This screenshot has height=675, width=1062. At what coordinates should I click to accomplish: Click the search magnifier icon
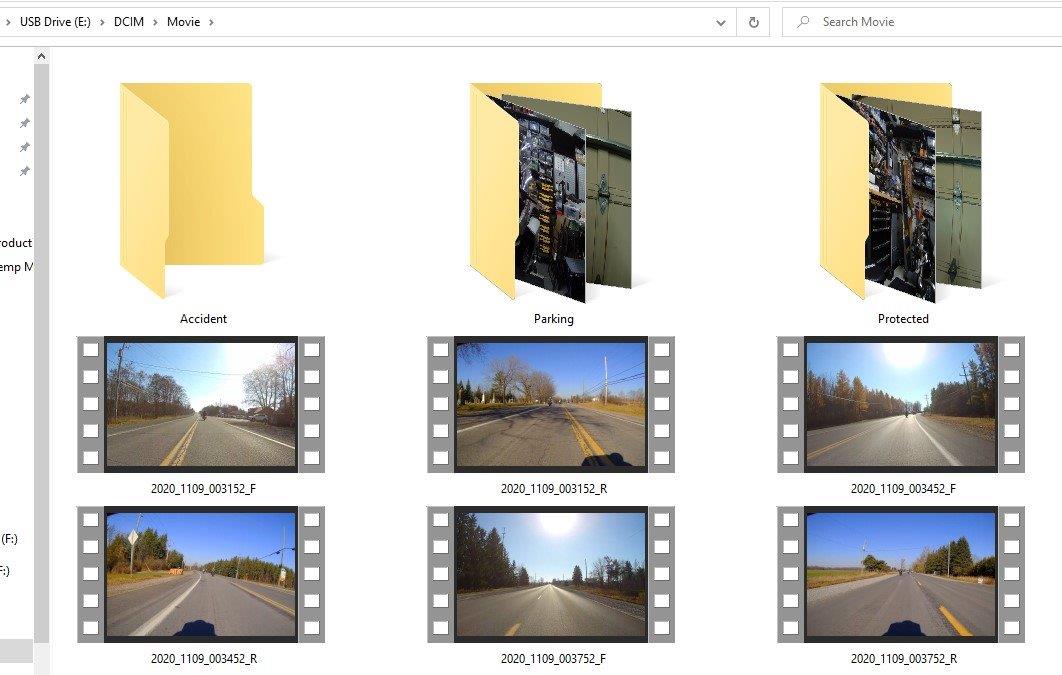[x=803, y=22]
